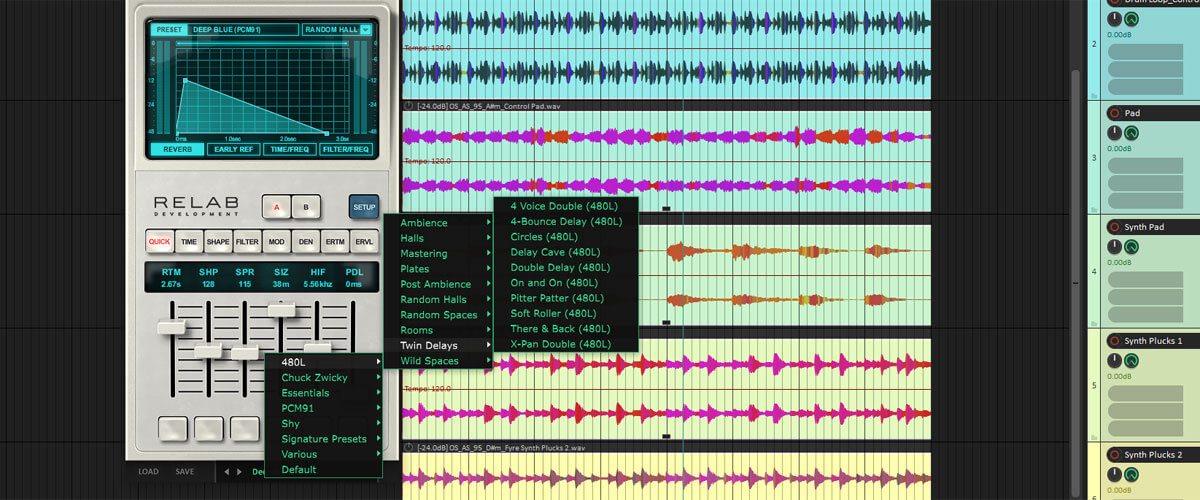Toggle the ERTM parameter page

(335, 242)
